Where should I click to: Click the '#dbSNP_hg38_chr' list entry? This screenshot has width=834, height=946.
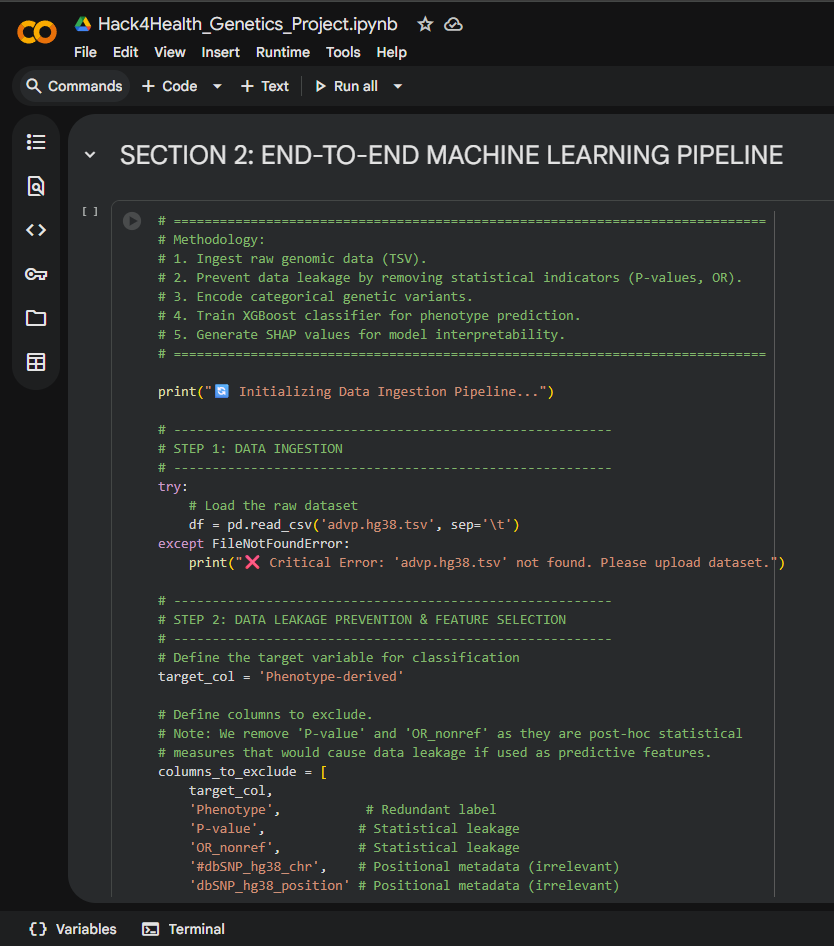258,866
